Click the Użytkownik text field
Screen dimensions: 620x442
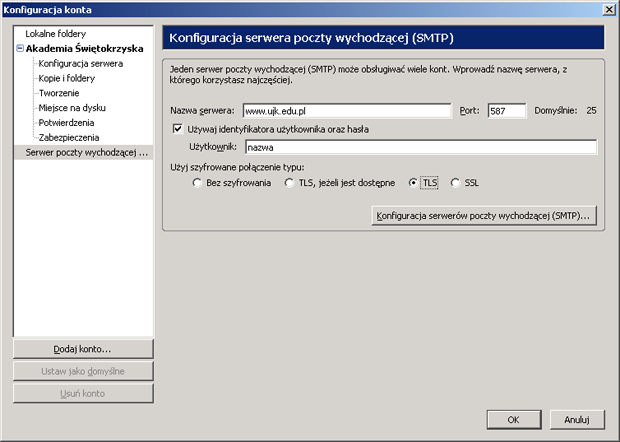[420, 147]
